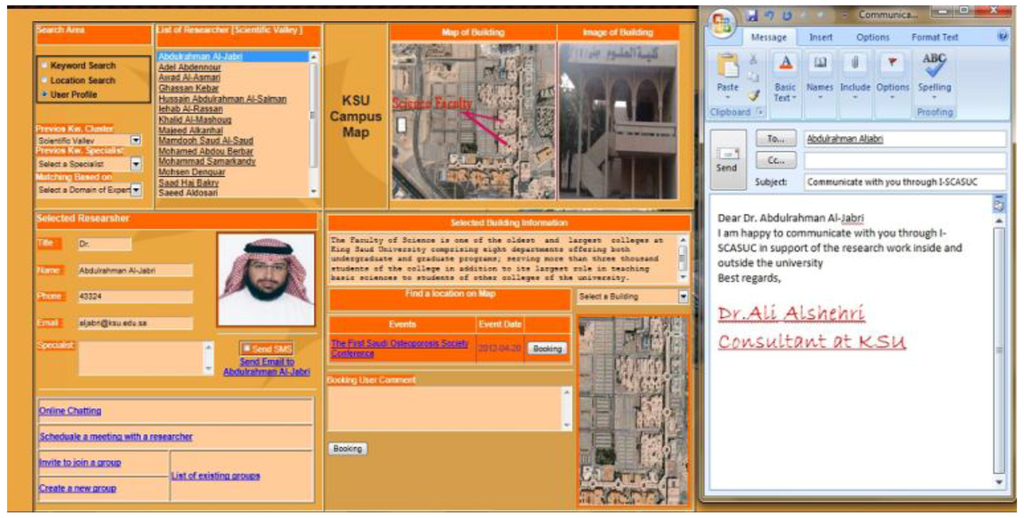This screenshot has height=518, width=1024.
Task: Open Schedule a meeting with a researcher link
Action: click(116, 436)
